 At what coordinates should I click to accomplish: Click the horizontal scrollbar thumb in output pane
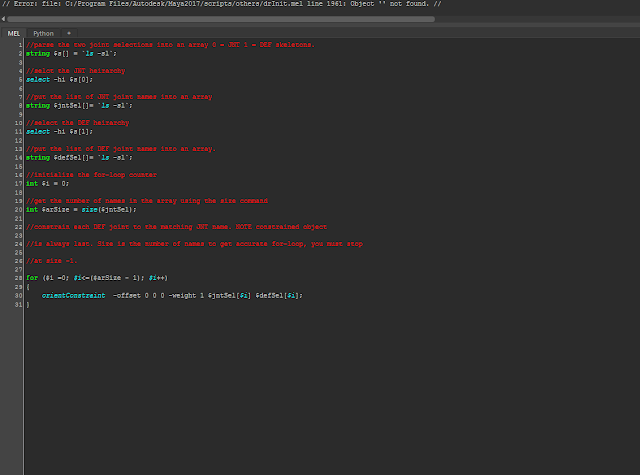coord(221,19)
